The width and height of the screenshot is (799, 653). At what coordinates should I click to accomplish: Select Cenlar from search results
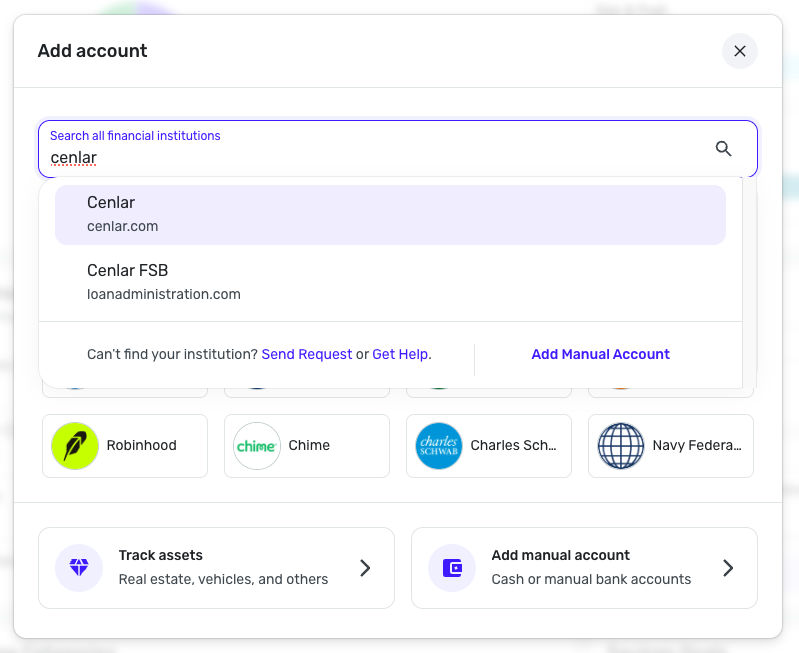pyautogui.click(x=390, y=214)
